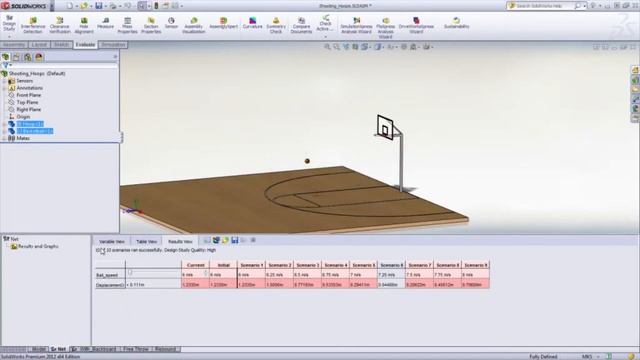Select the Evaluate ribbon tab
640x360 pixels.
click(x=85, y=44)
